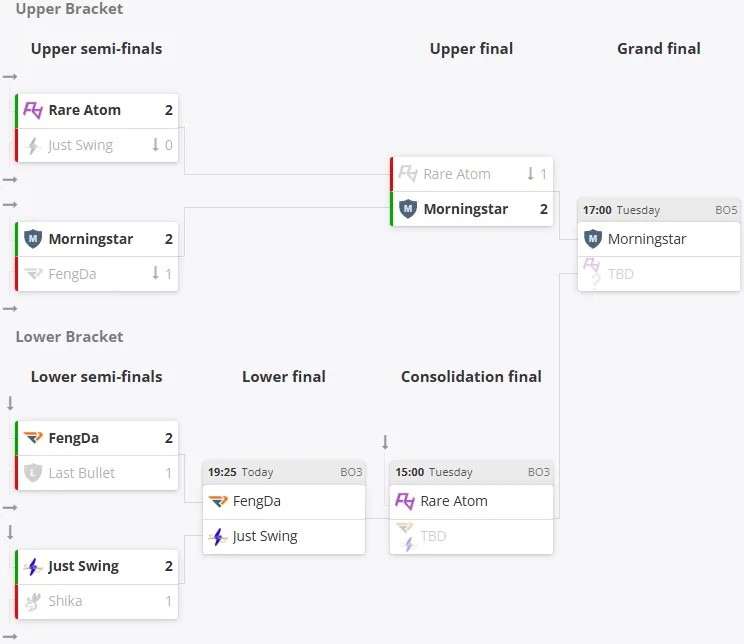Image resolution: width=744 pixels, height=644 pixels.
Task: Click Shika logo in lower semi-finals
Action: pos(33,601)
